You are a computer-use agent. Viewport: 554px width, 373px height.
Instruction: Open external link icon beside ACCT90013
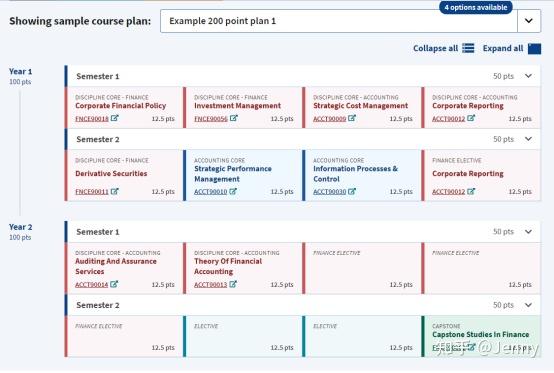pyautogui.click(x=233, y=284)
